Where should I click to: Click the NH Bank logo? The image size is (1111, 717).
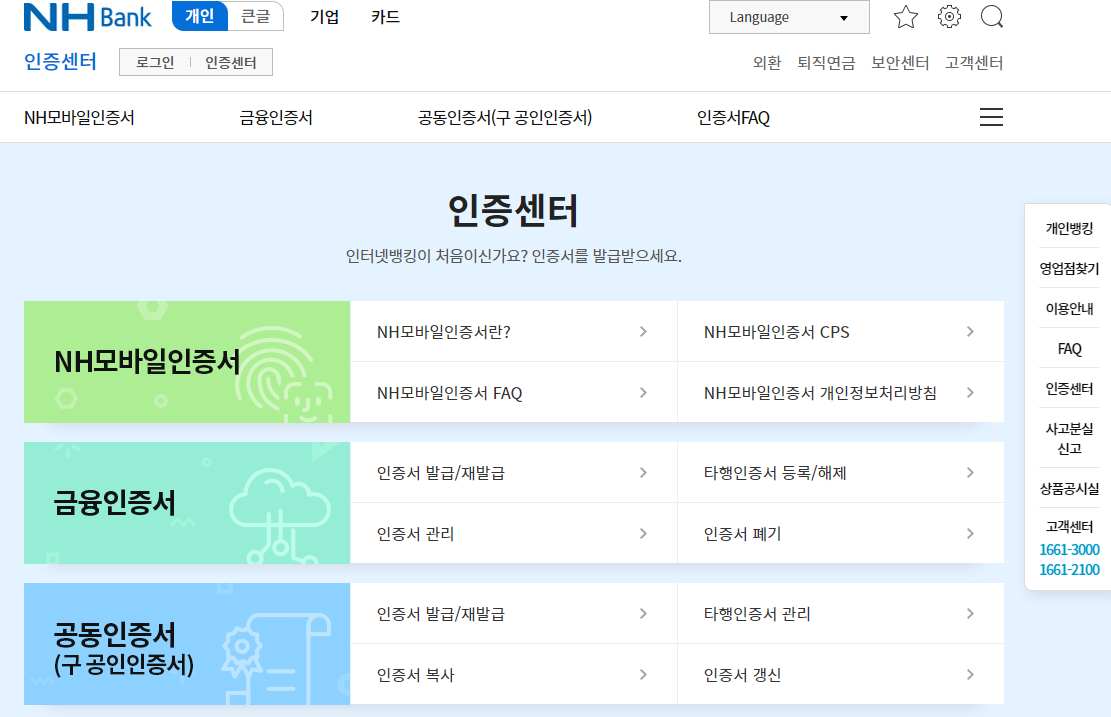87,17
